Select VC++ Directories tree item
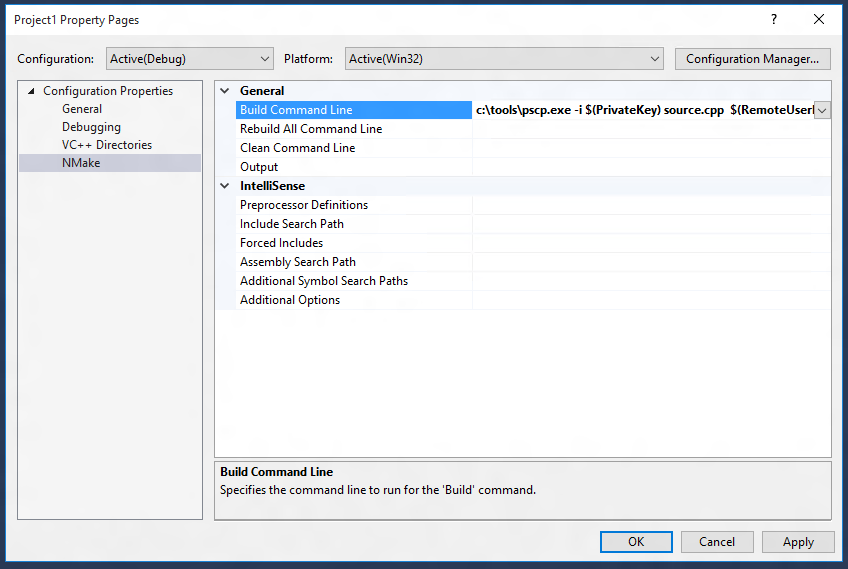The height and width of the screenshot is (569, 848). 107,145
